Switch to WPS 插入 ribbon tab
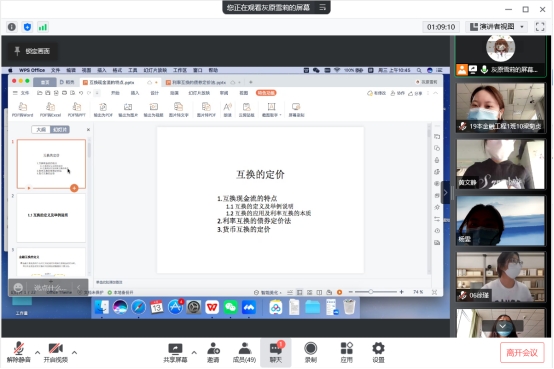The height and width of the screenshot is (369, 554). (x=135, y=93)
